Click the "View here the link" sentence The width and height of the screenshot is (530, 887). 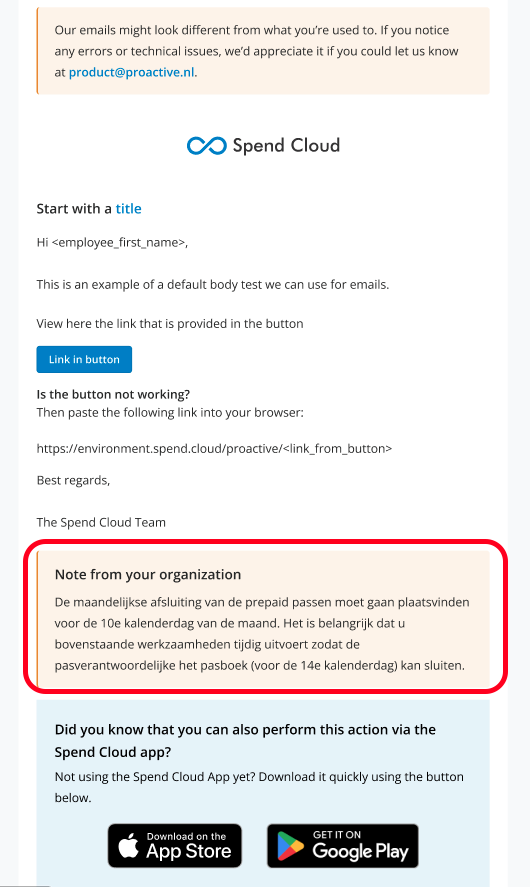click(170, 324)
